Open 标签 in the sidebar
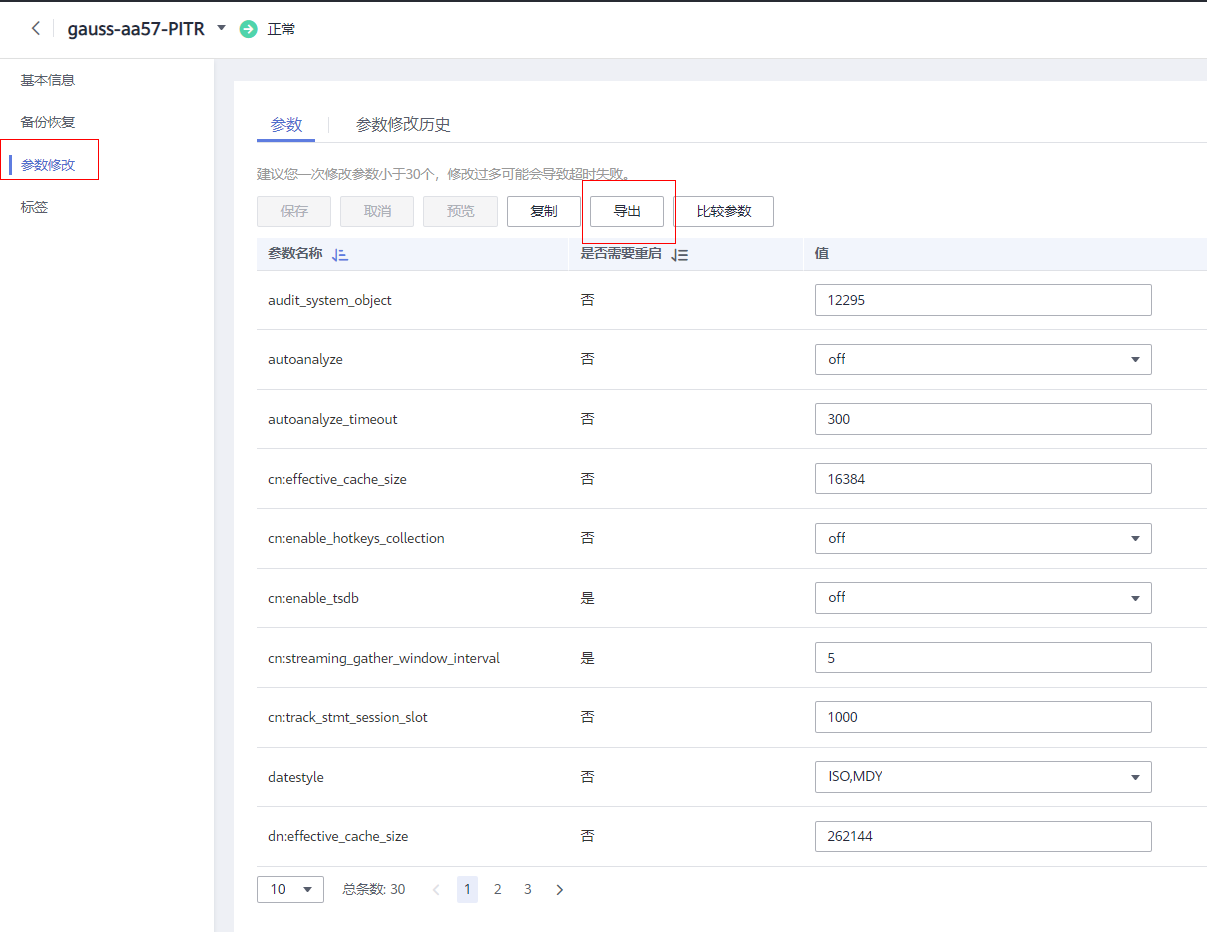The height and width of the screenshot is (932, 1207). coord(34,208)
